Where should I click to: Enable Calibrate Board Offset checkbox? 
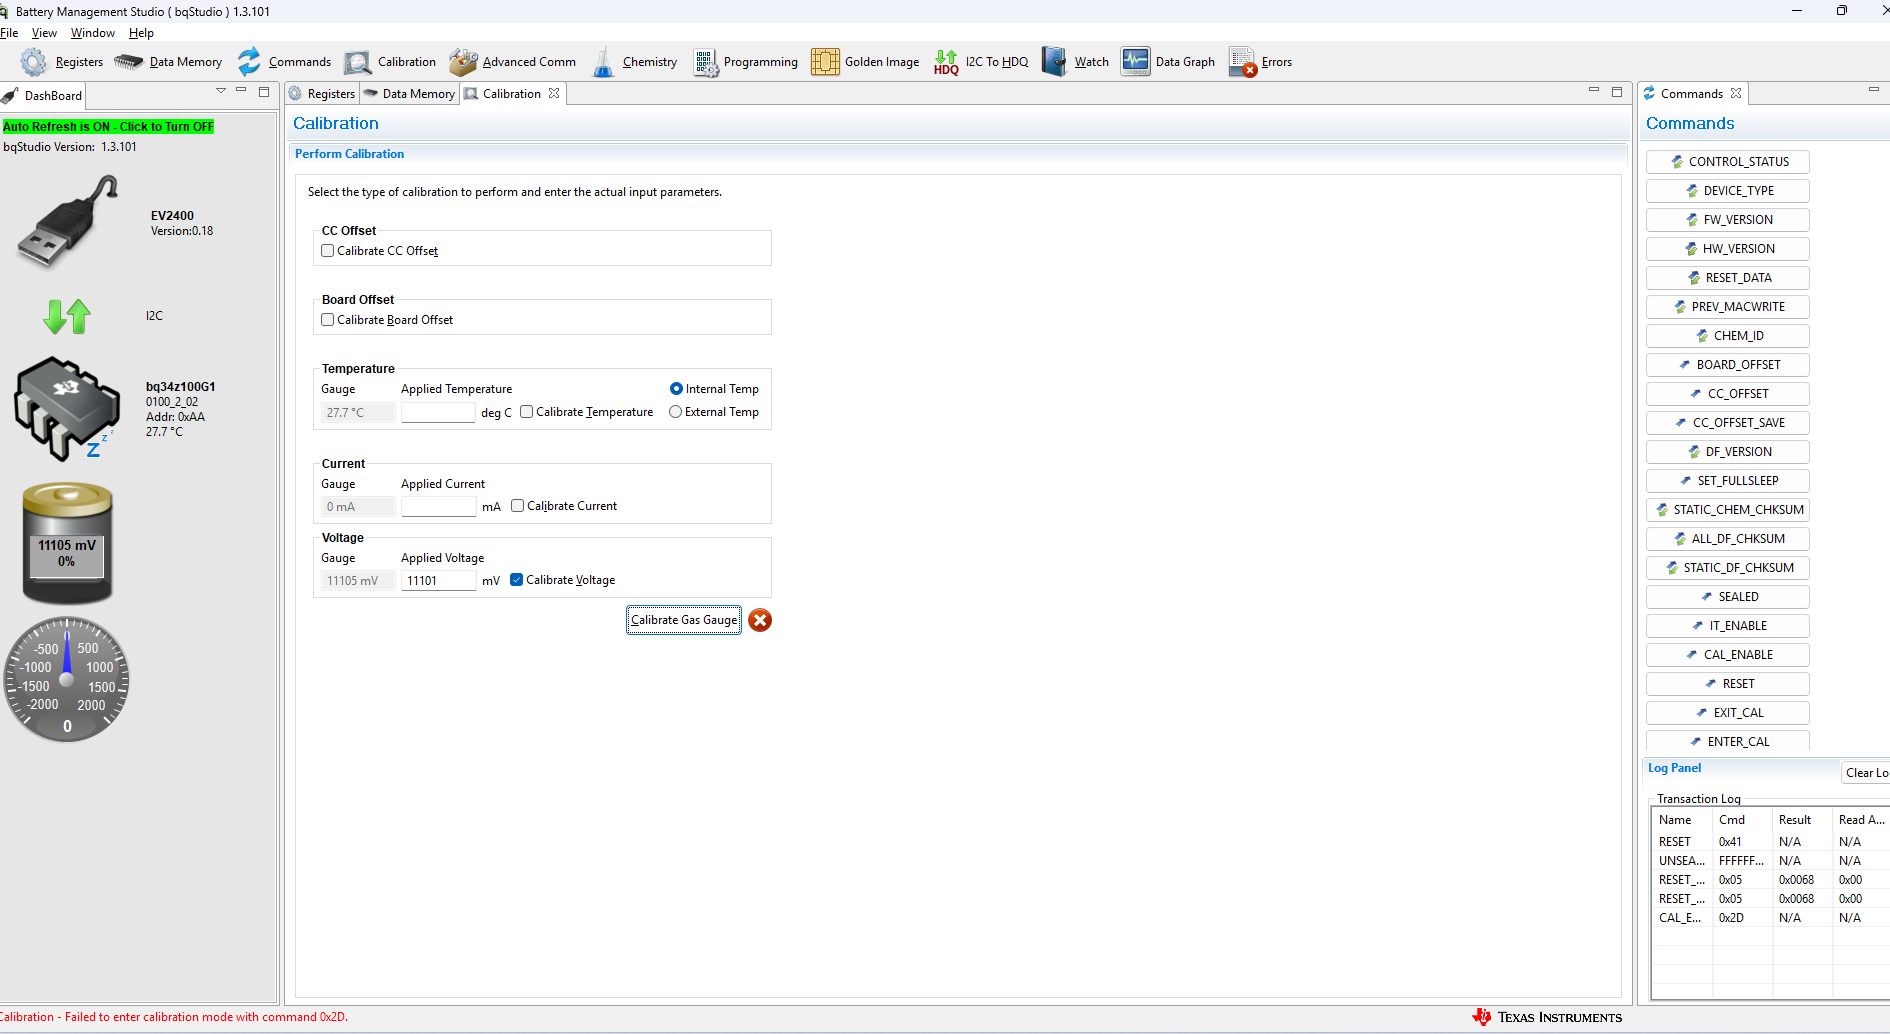point(327,320)
